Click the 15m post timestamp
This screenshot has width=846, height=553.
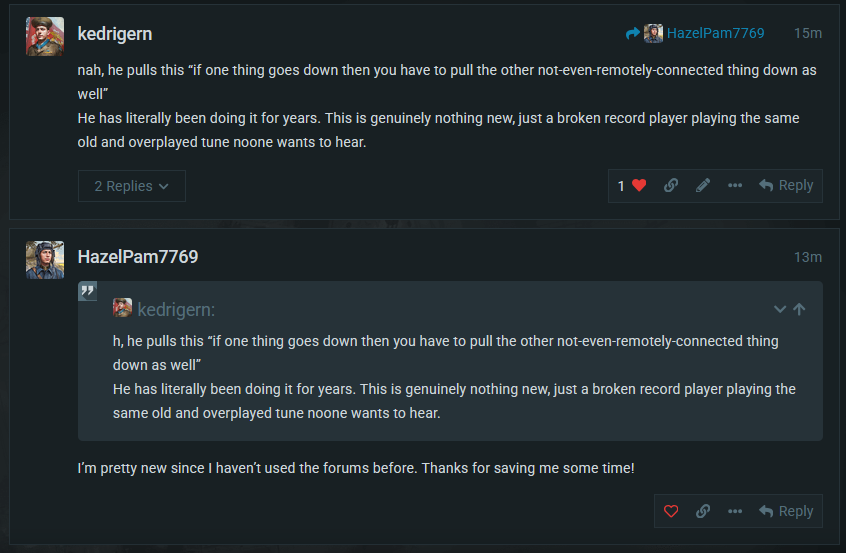(808, 33)
